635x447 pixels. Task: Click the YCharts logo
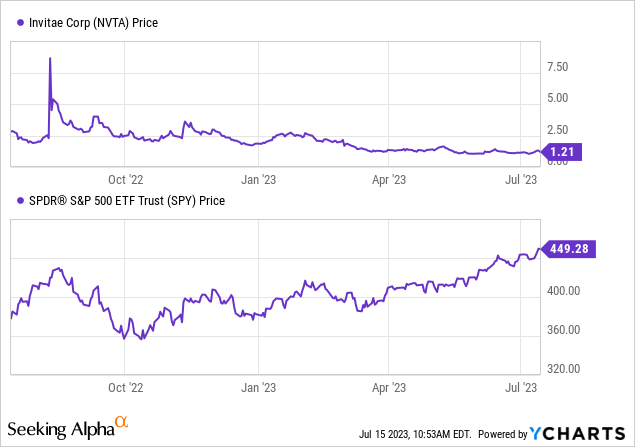580,433
